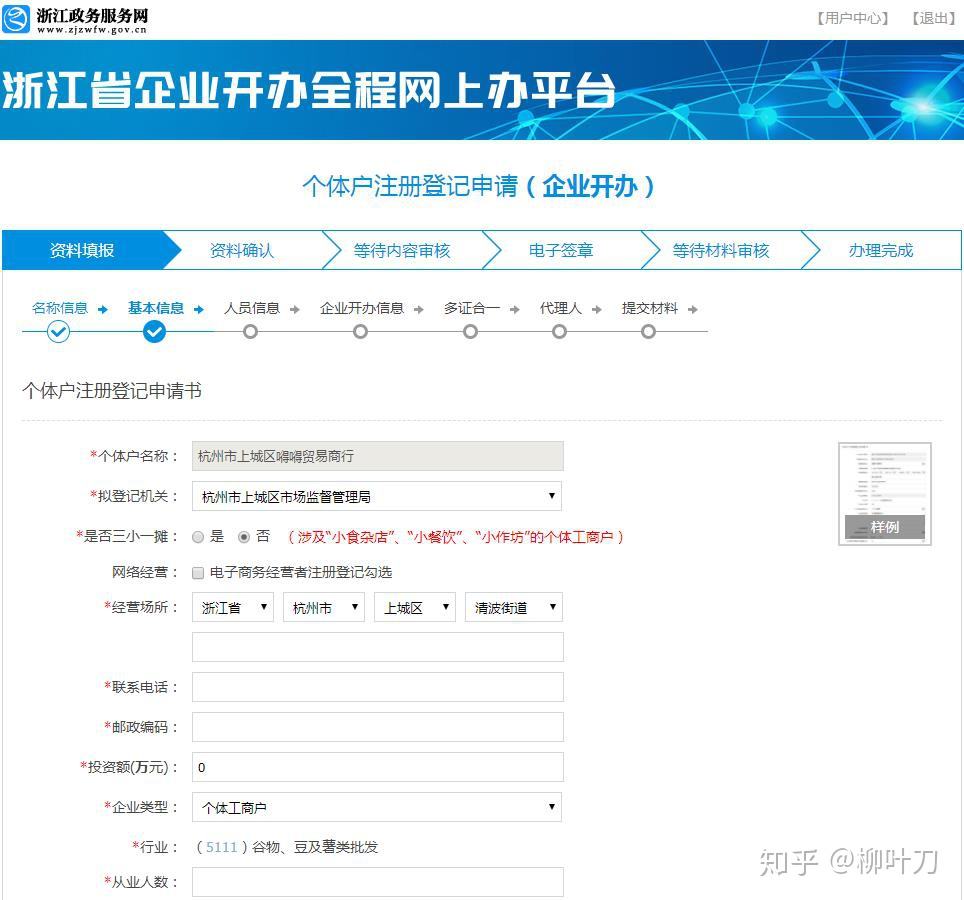
Task: Click the 基本信息 checkmark step icon
Action: pos(154,332)
